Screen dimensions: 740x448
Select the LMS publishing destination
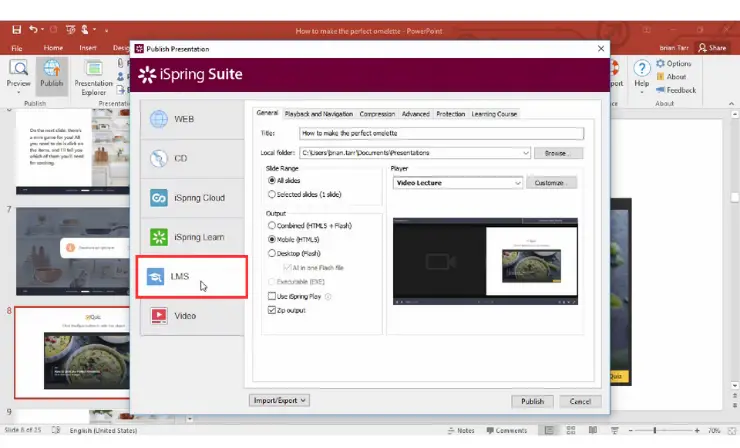(x=192, y=277)
